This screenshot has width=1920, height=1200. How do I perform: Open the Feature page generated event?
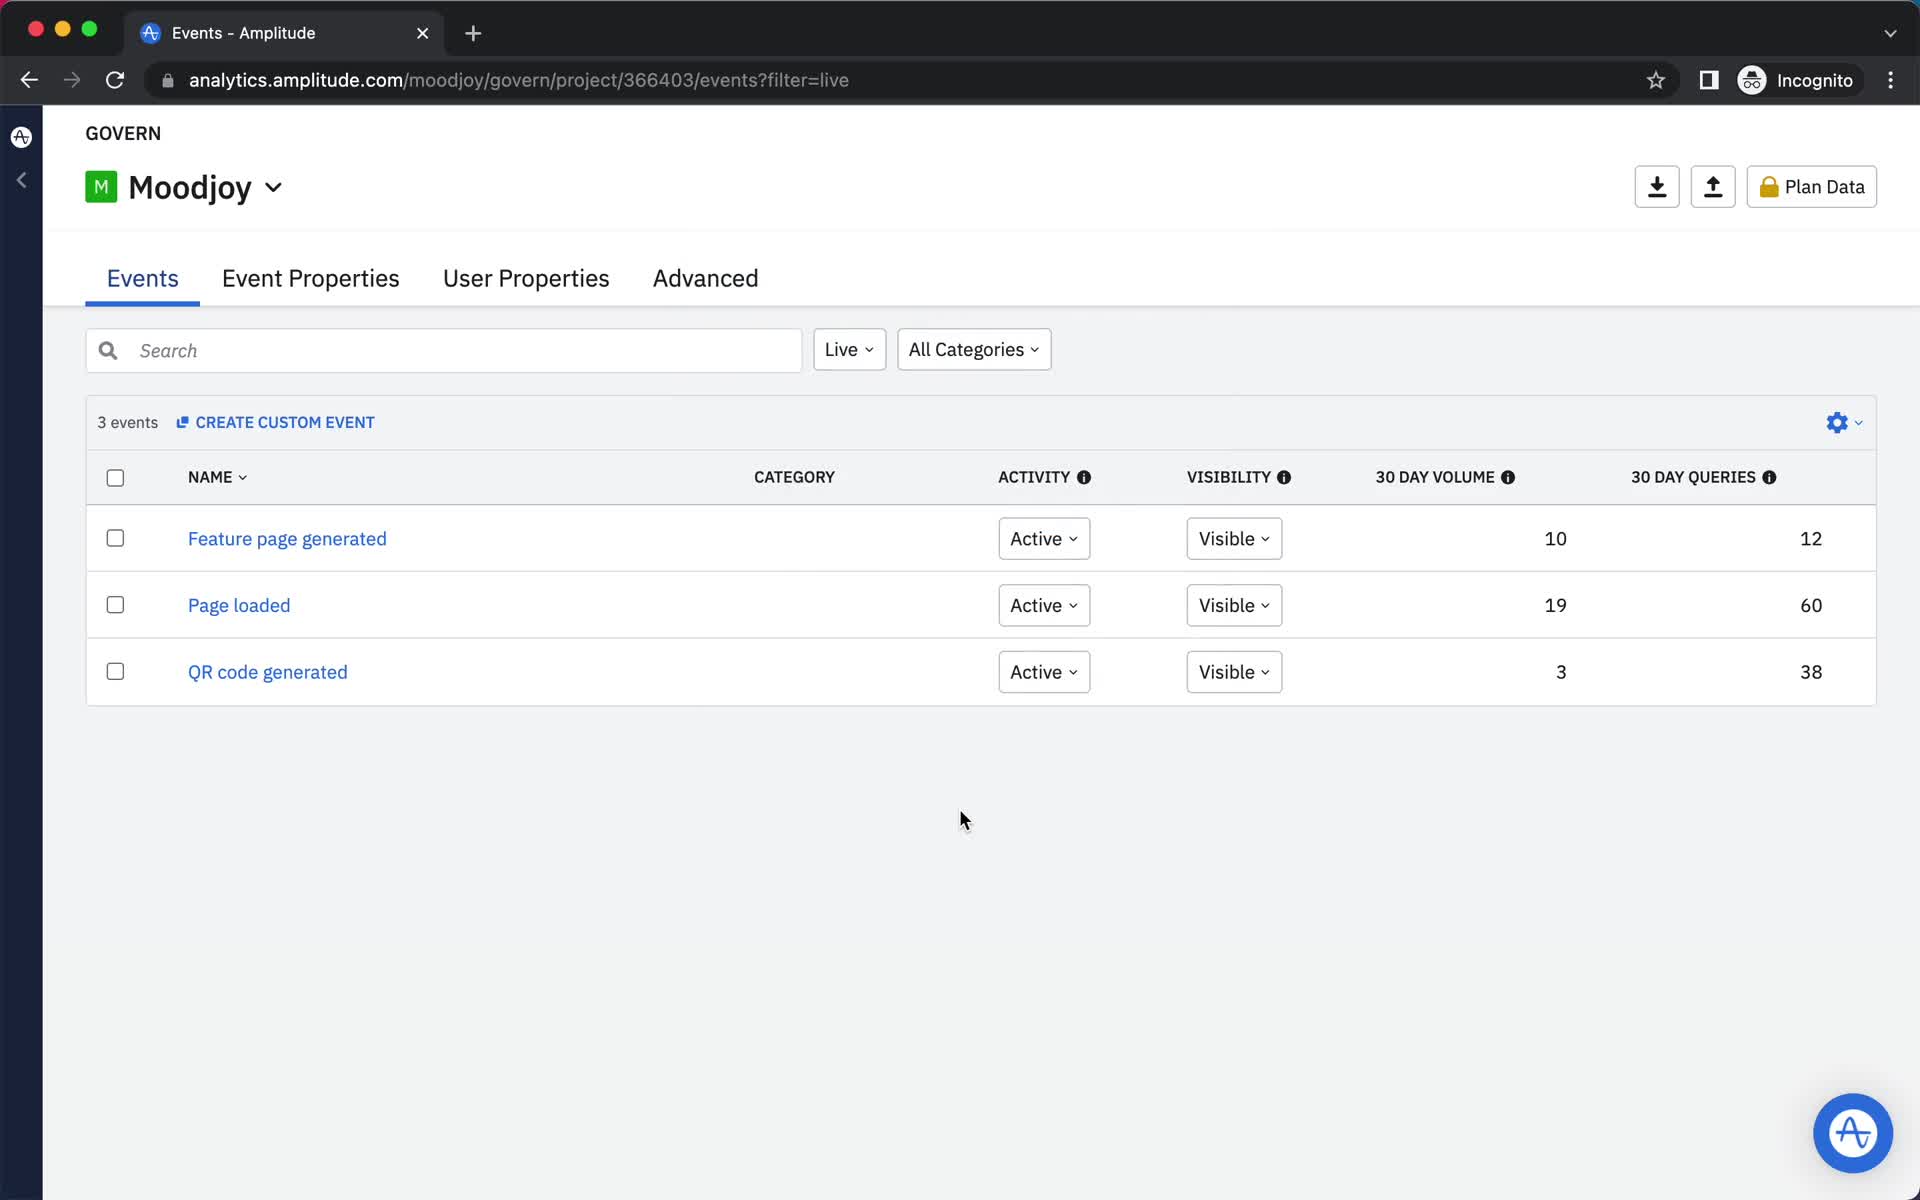287,539
